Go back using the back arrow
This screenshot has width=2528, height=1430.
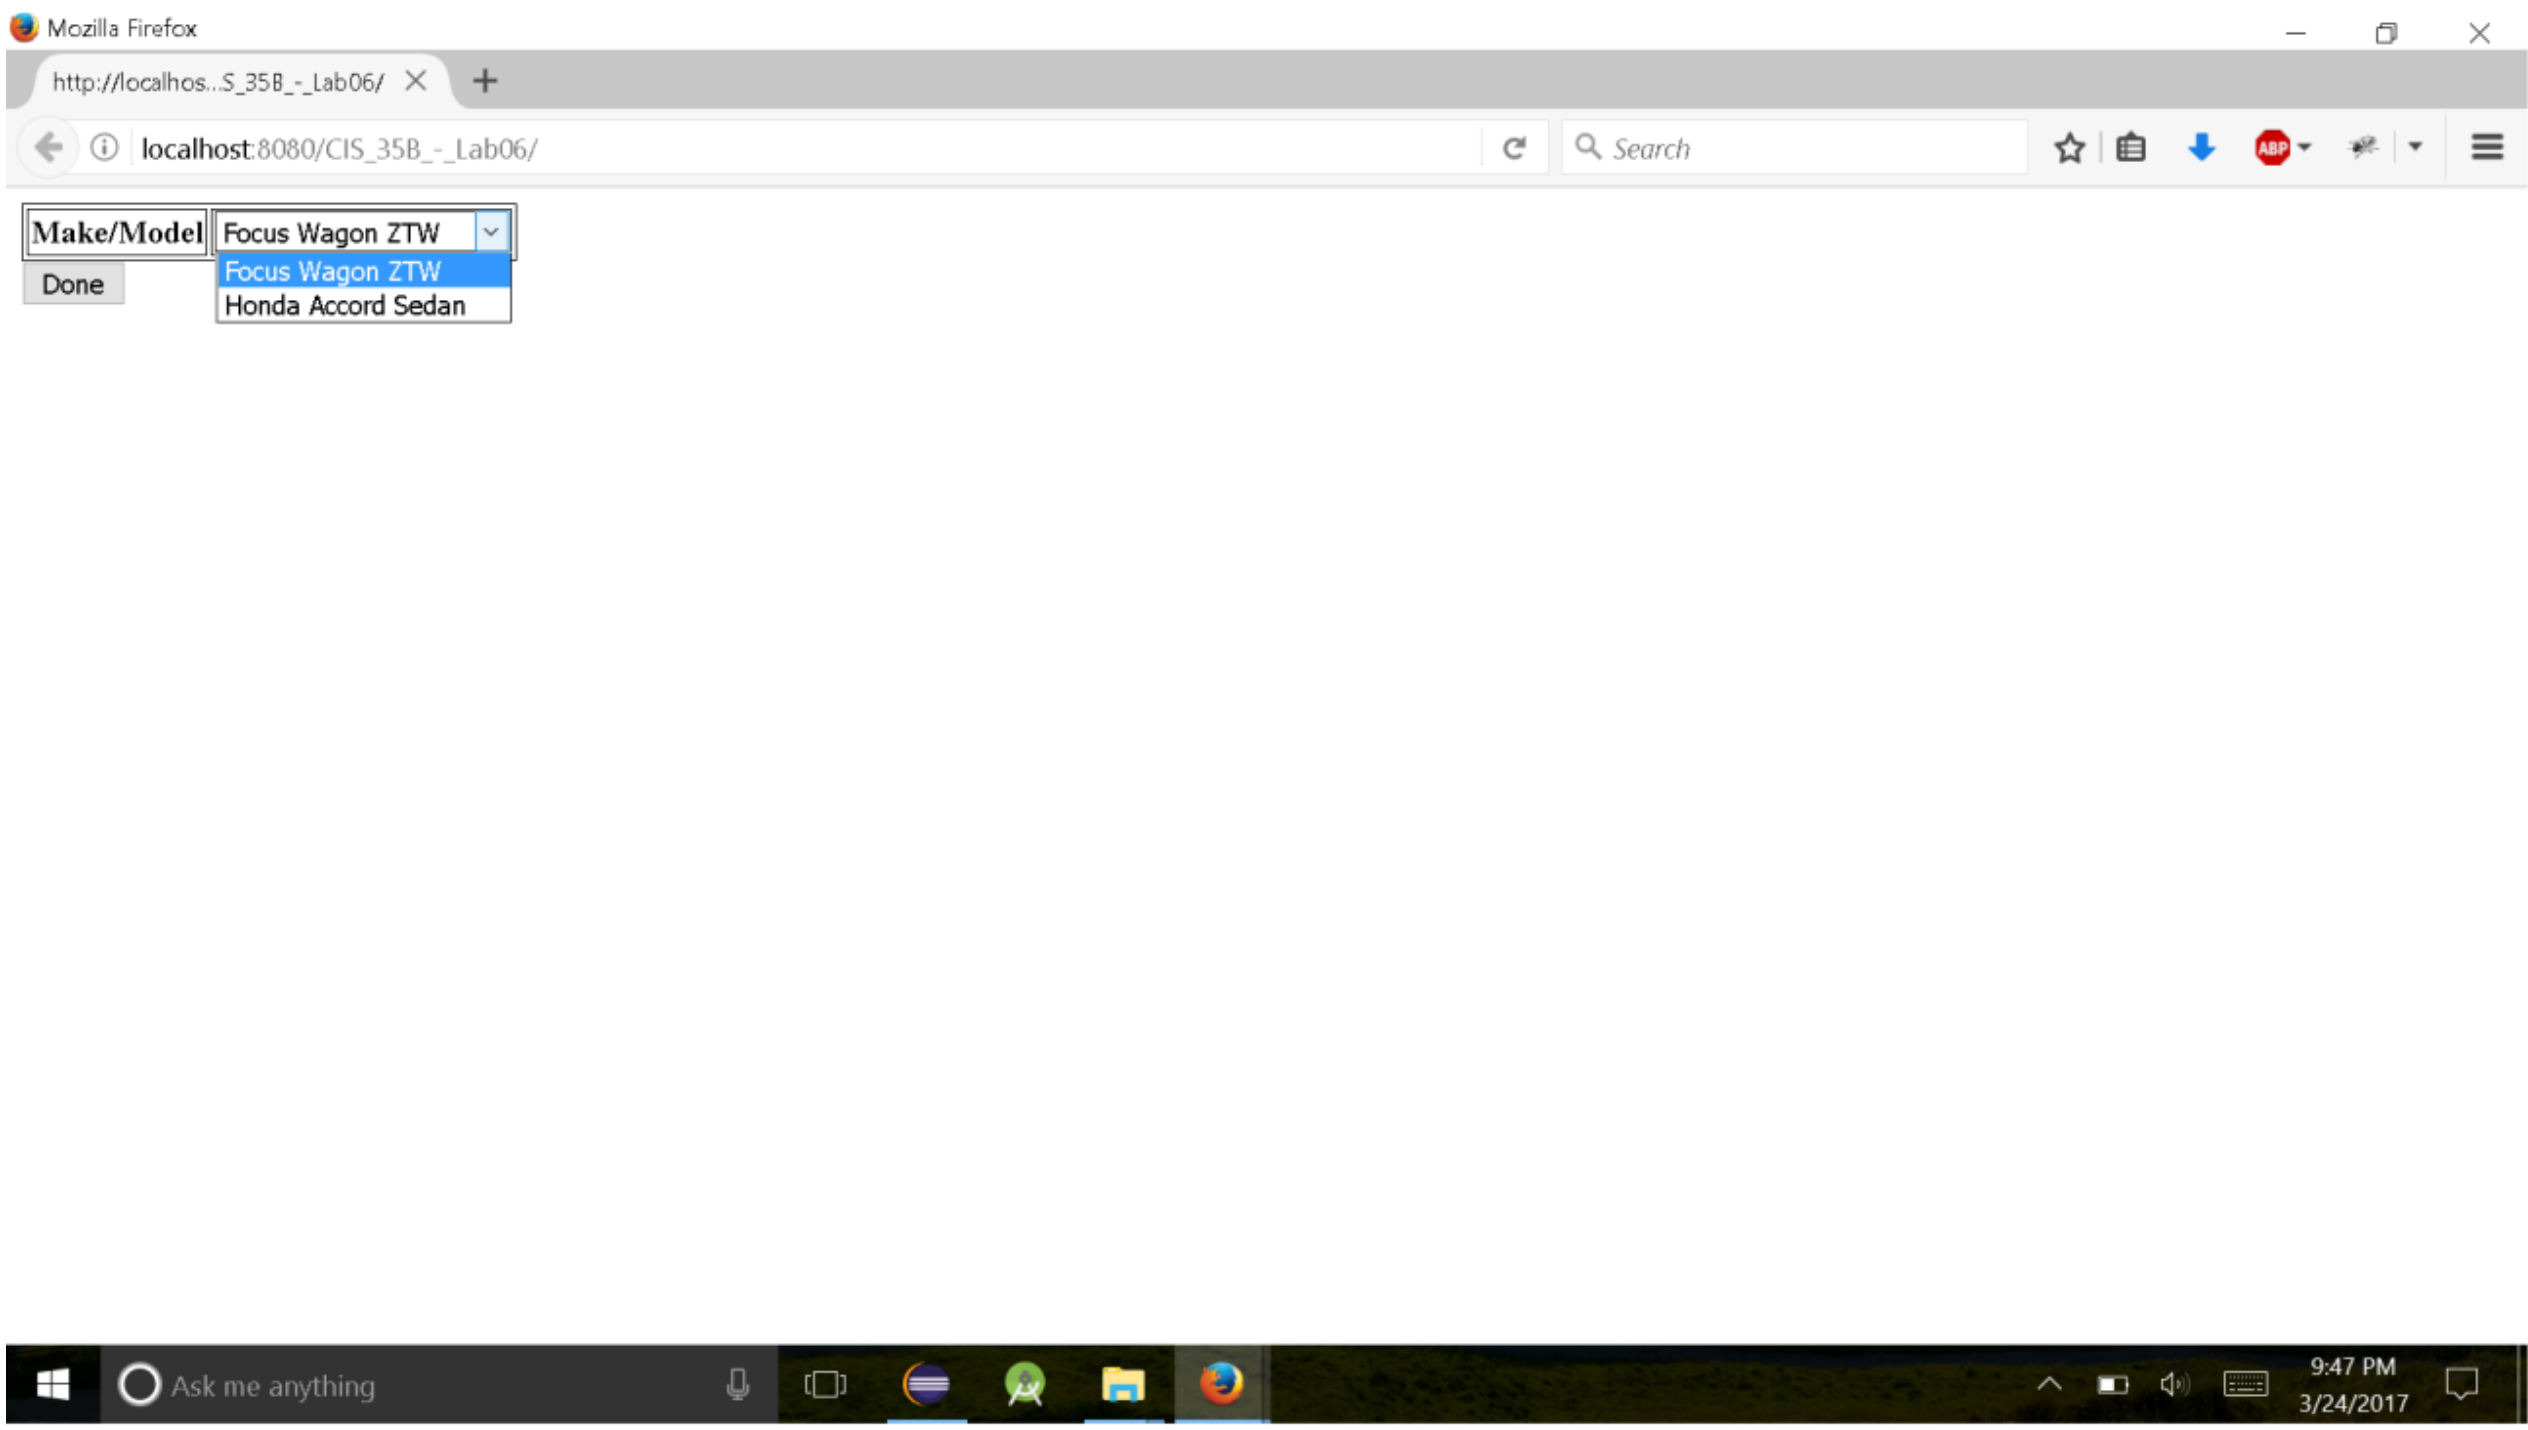point(48,148)
